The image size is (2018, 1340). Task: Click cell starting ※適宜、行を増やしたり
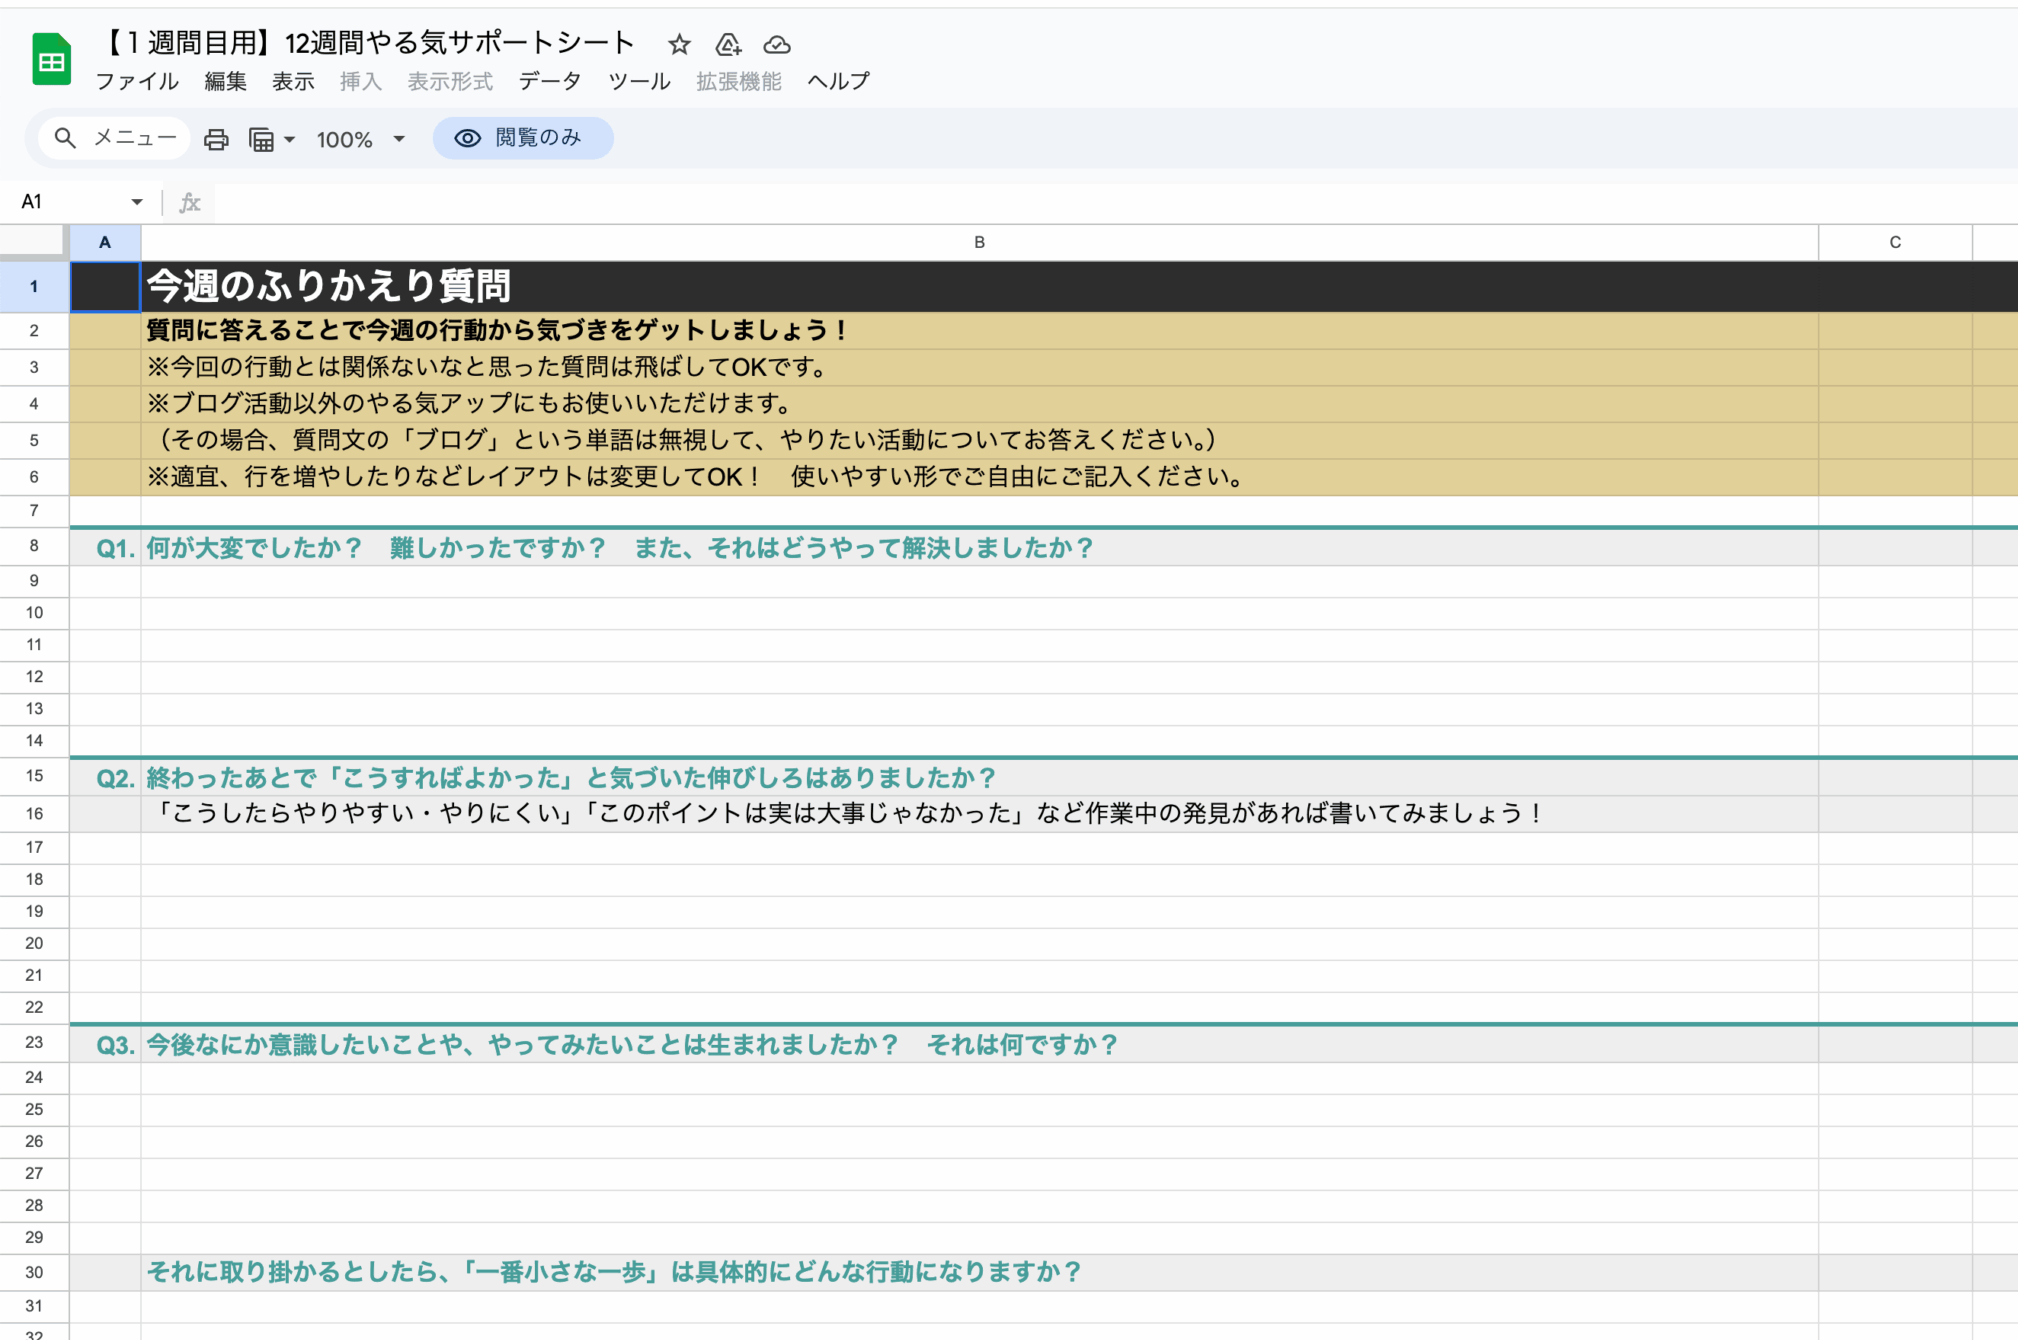pos(979,477)
